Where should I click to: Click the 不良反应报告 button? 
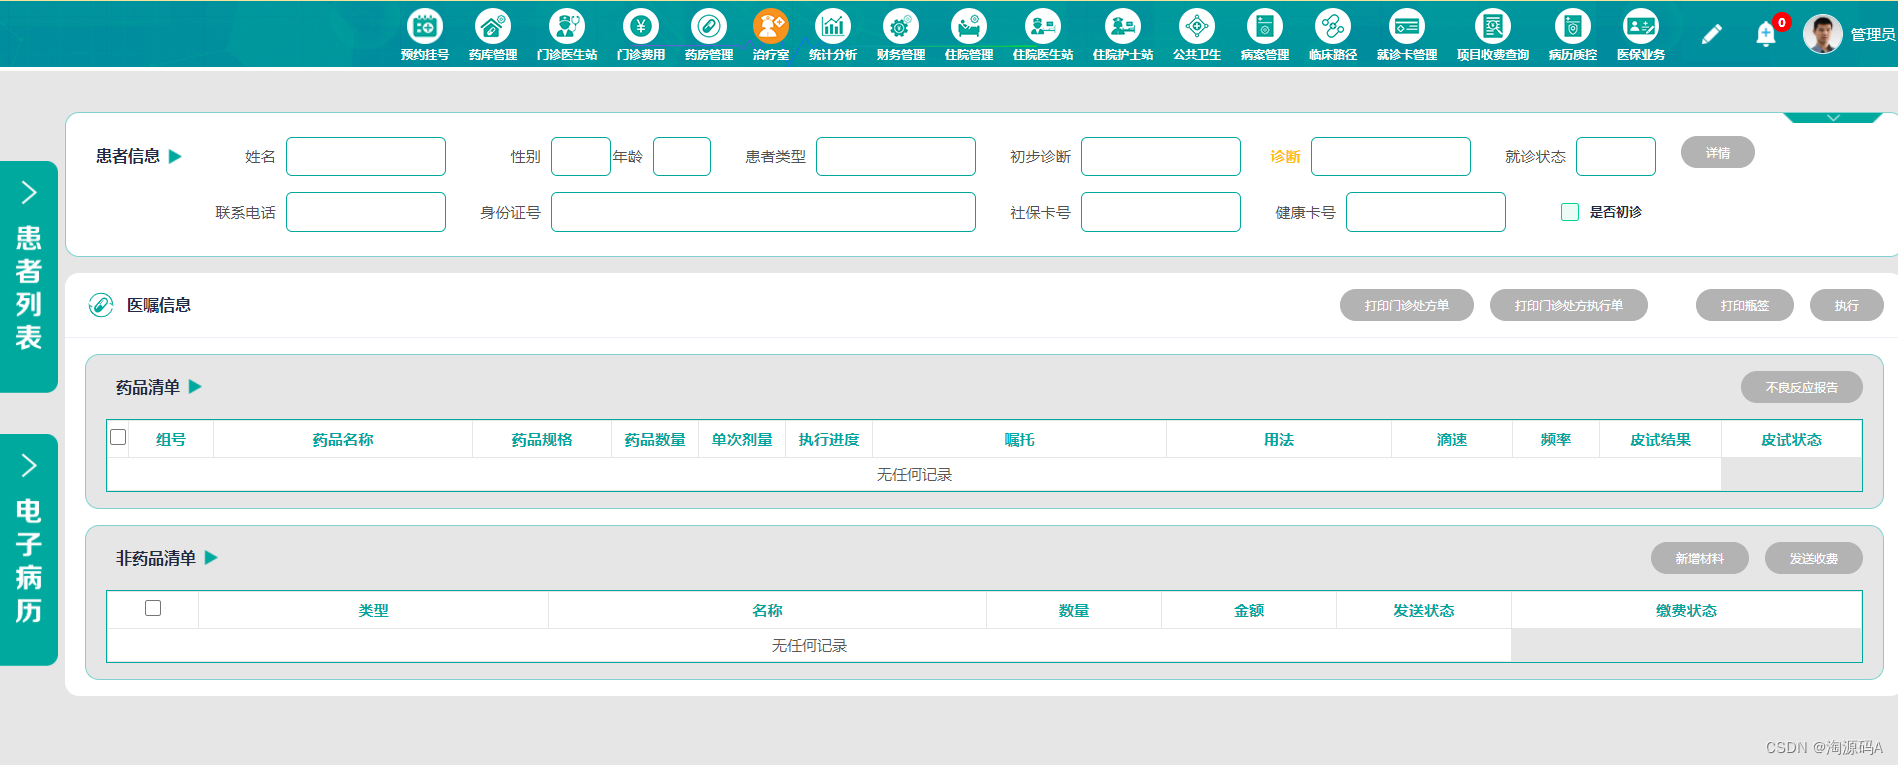point(1802,387)
